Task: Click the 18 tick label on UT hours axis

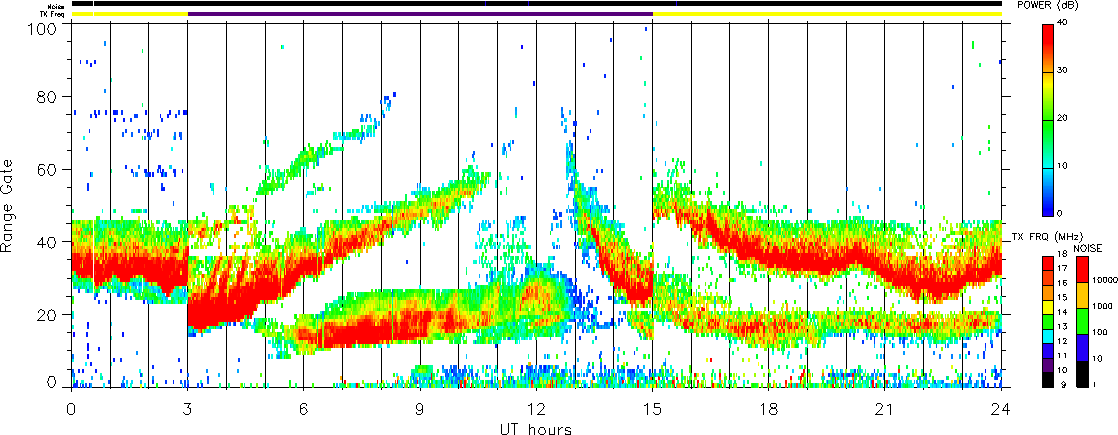Action: 769,409
